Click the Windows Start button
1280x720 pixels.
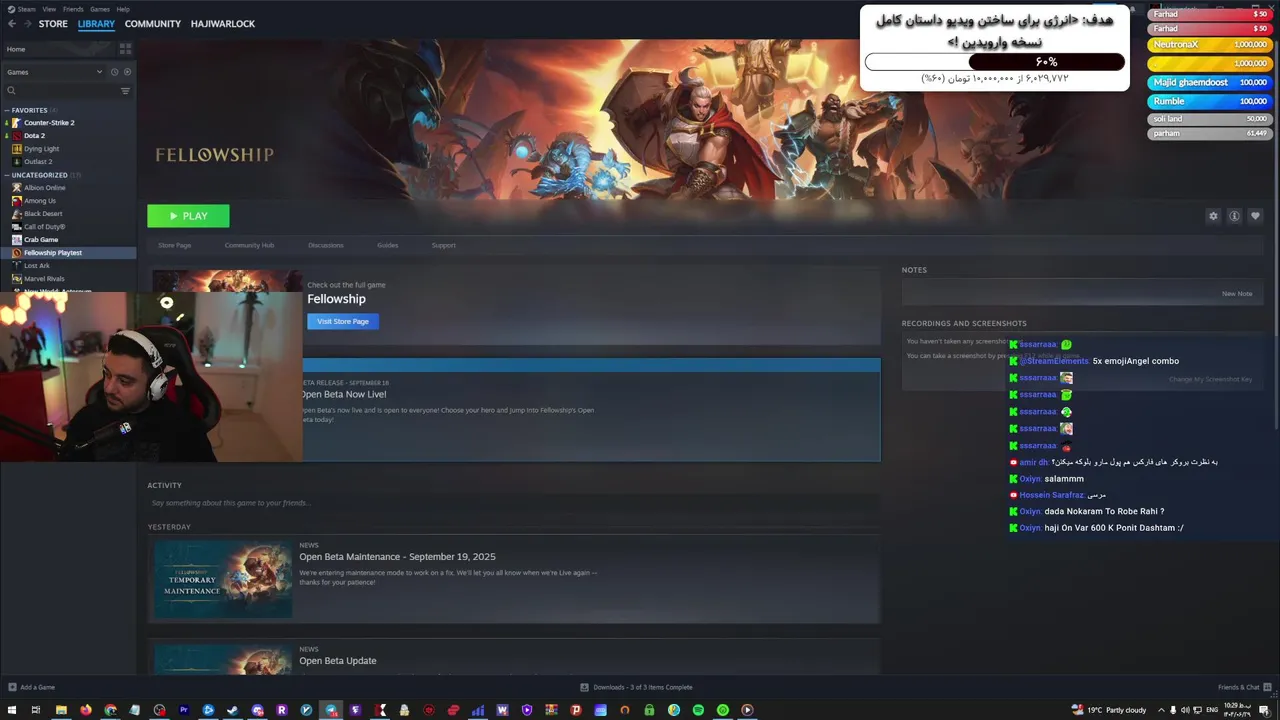(x=11, y=710)
